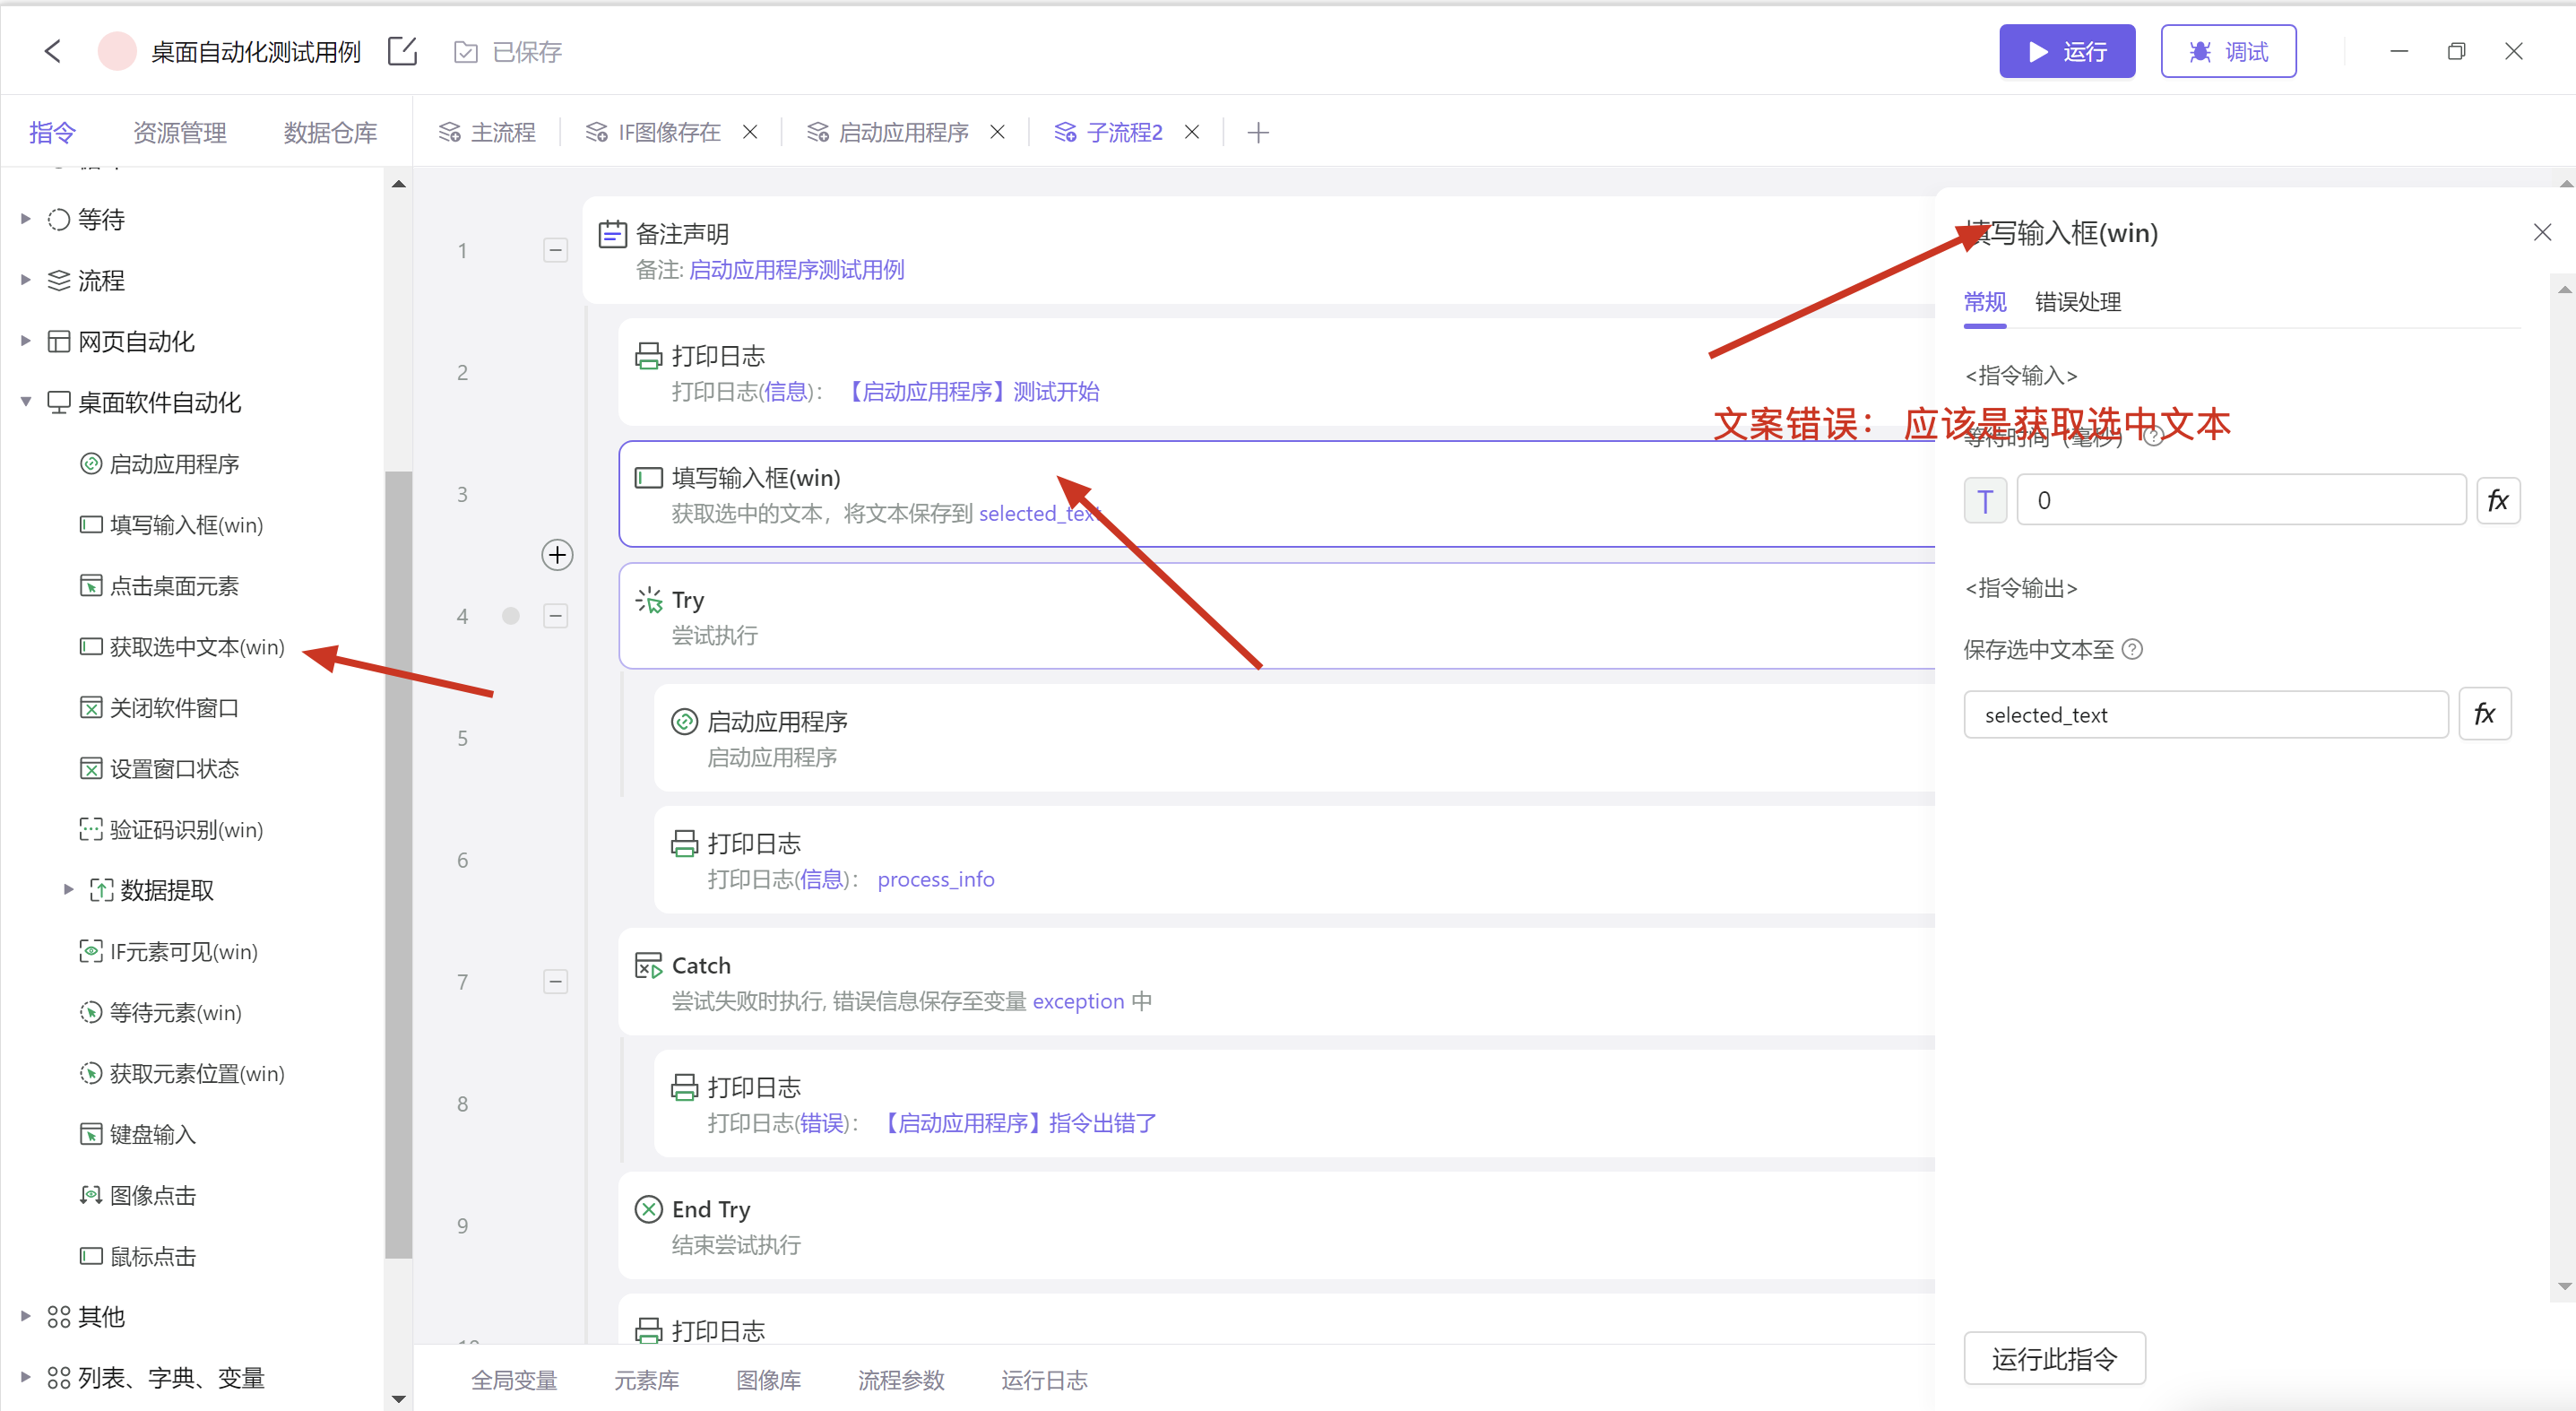Select 关闭软件窗口 command

pyautogui.click(x=160, y=707)
